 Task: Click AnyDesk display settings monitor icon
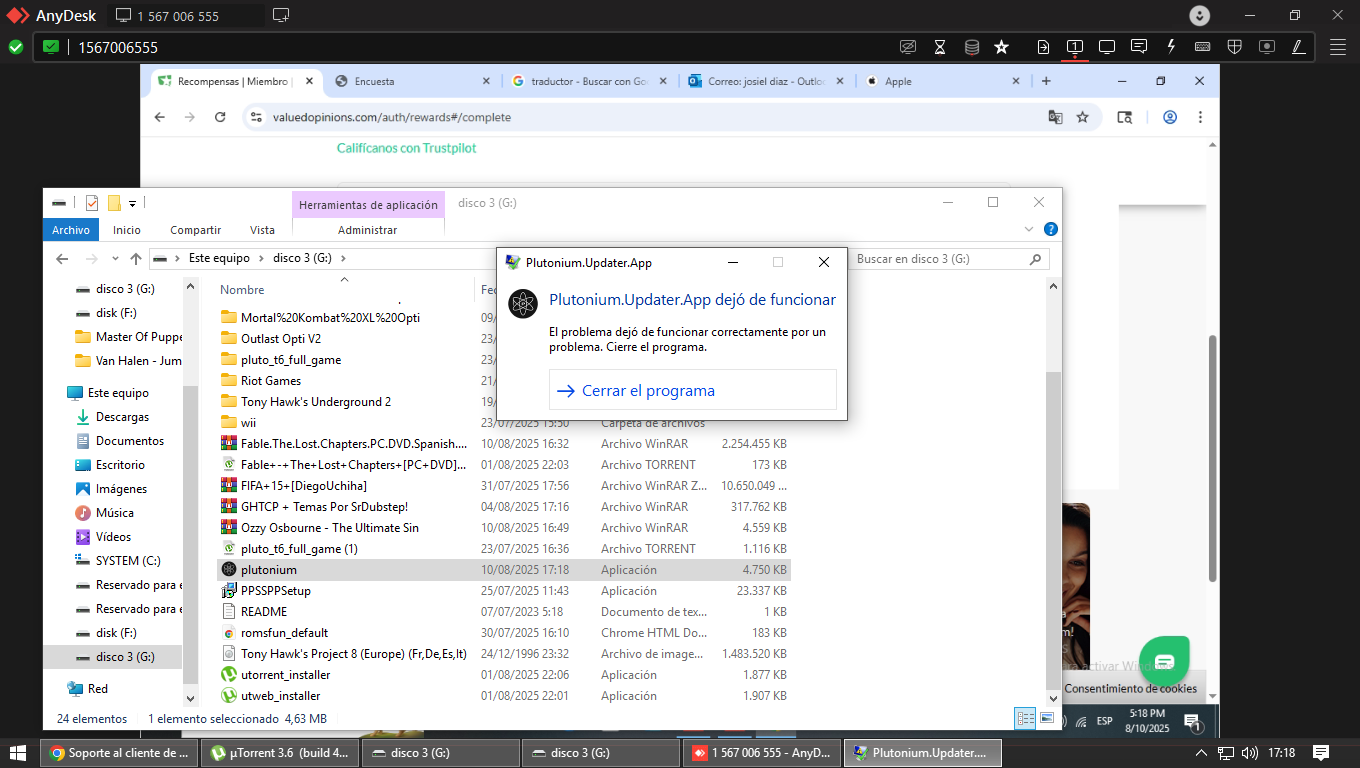tap(1107, 47)
